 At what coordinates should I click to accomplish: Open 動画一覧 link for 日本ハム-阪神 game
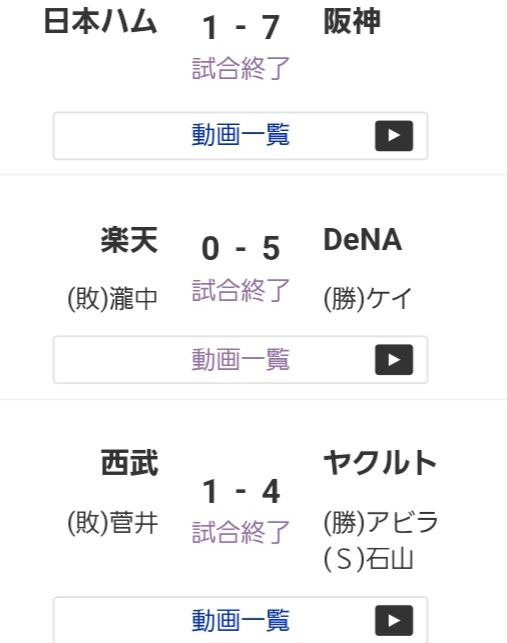click(240, 136)
